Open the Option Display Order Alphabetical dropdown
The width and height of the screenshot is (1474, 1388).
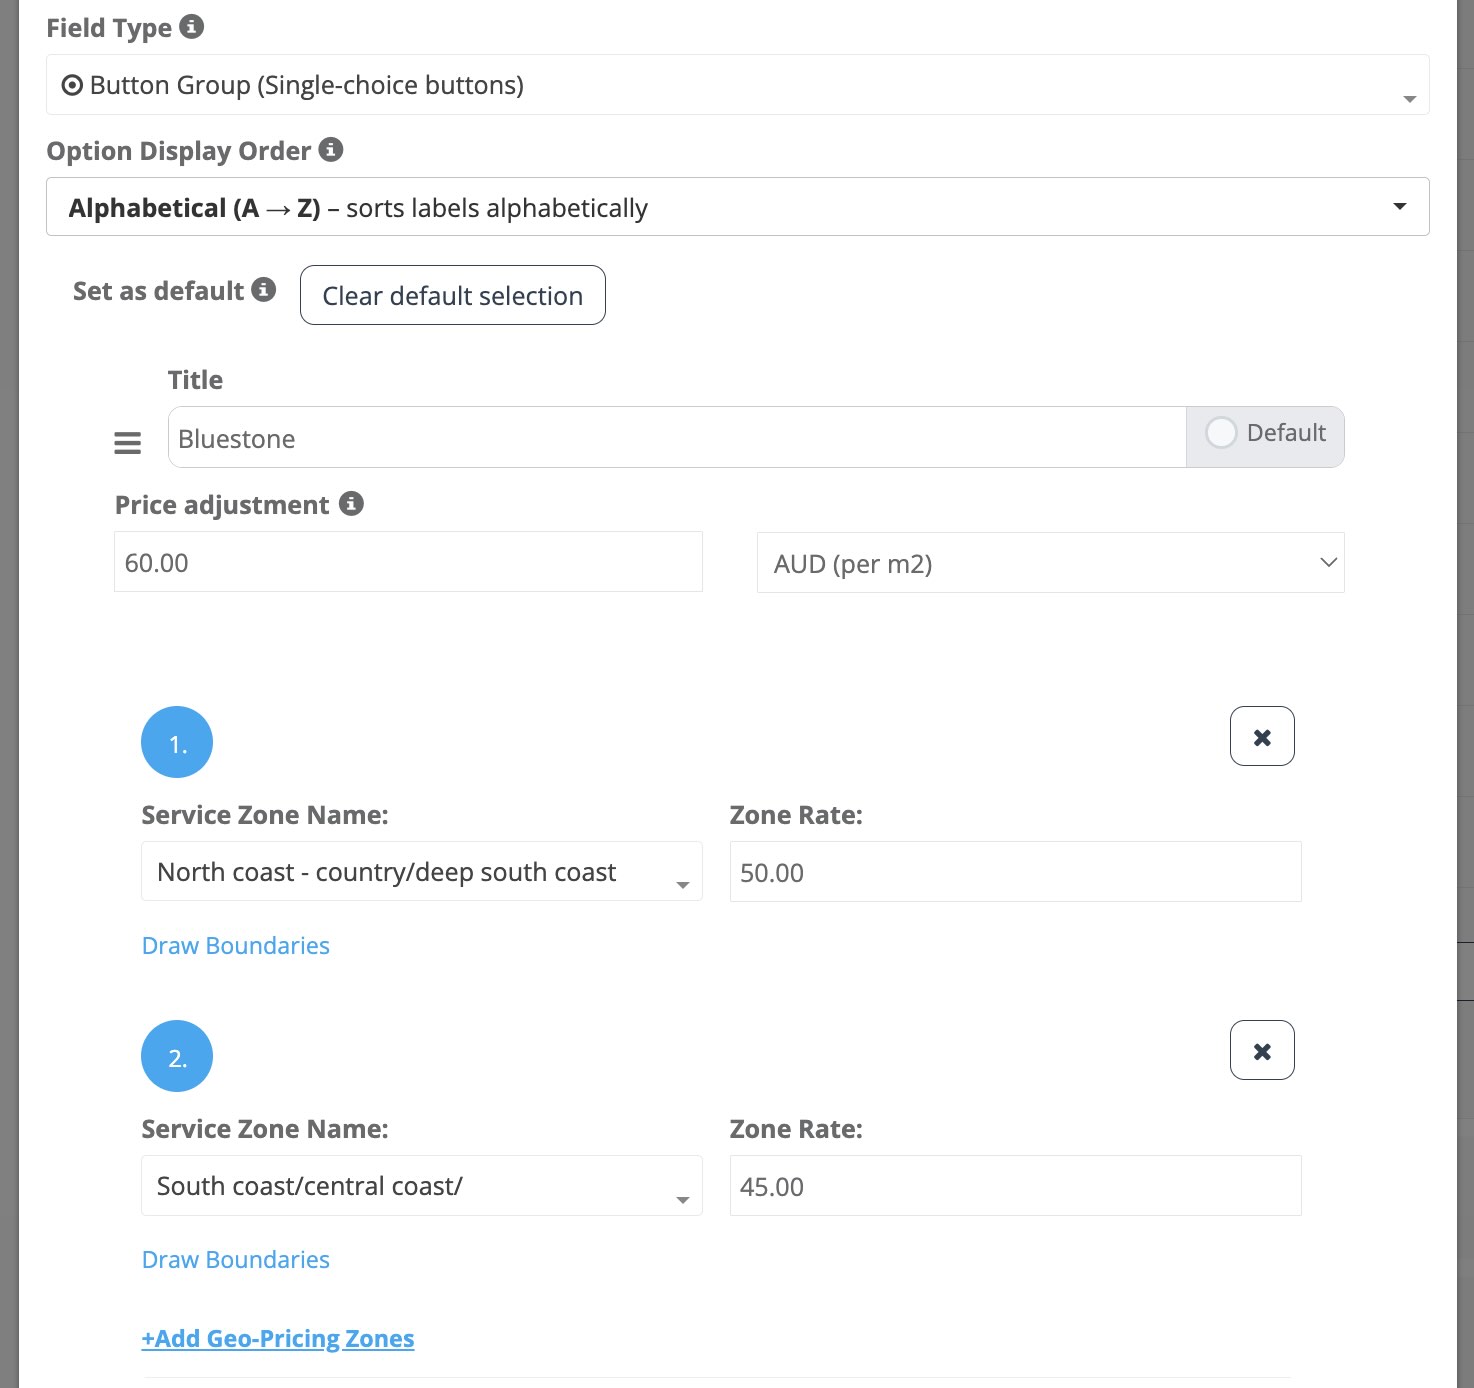(737, 208)
